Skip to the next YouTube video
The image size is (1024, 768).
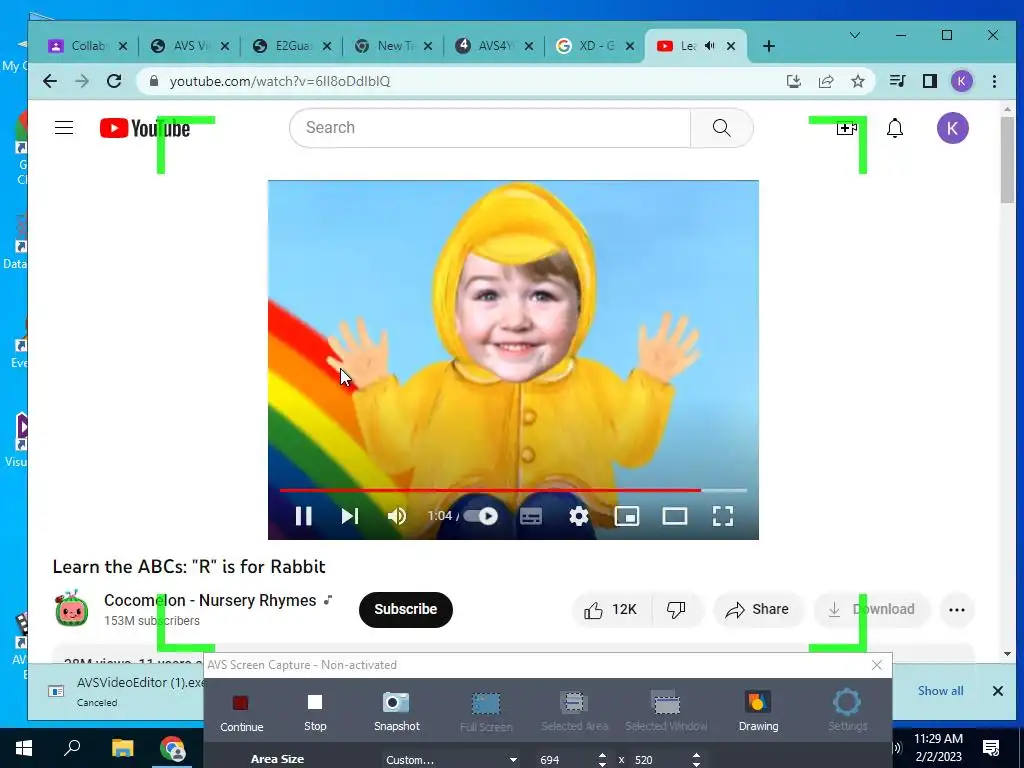pos(350,516)
